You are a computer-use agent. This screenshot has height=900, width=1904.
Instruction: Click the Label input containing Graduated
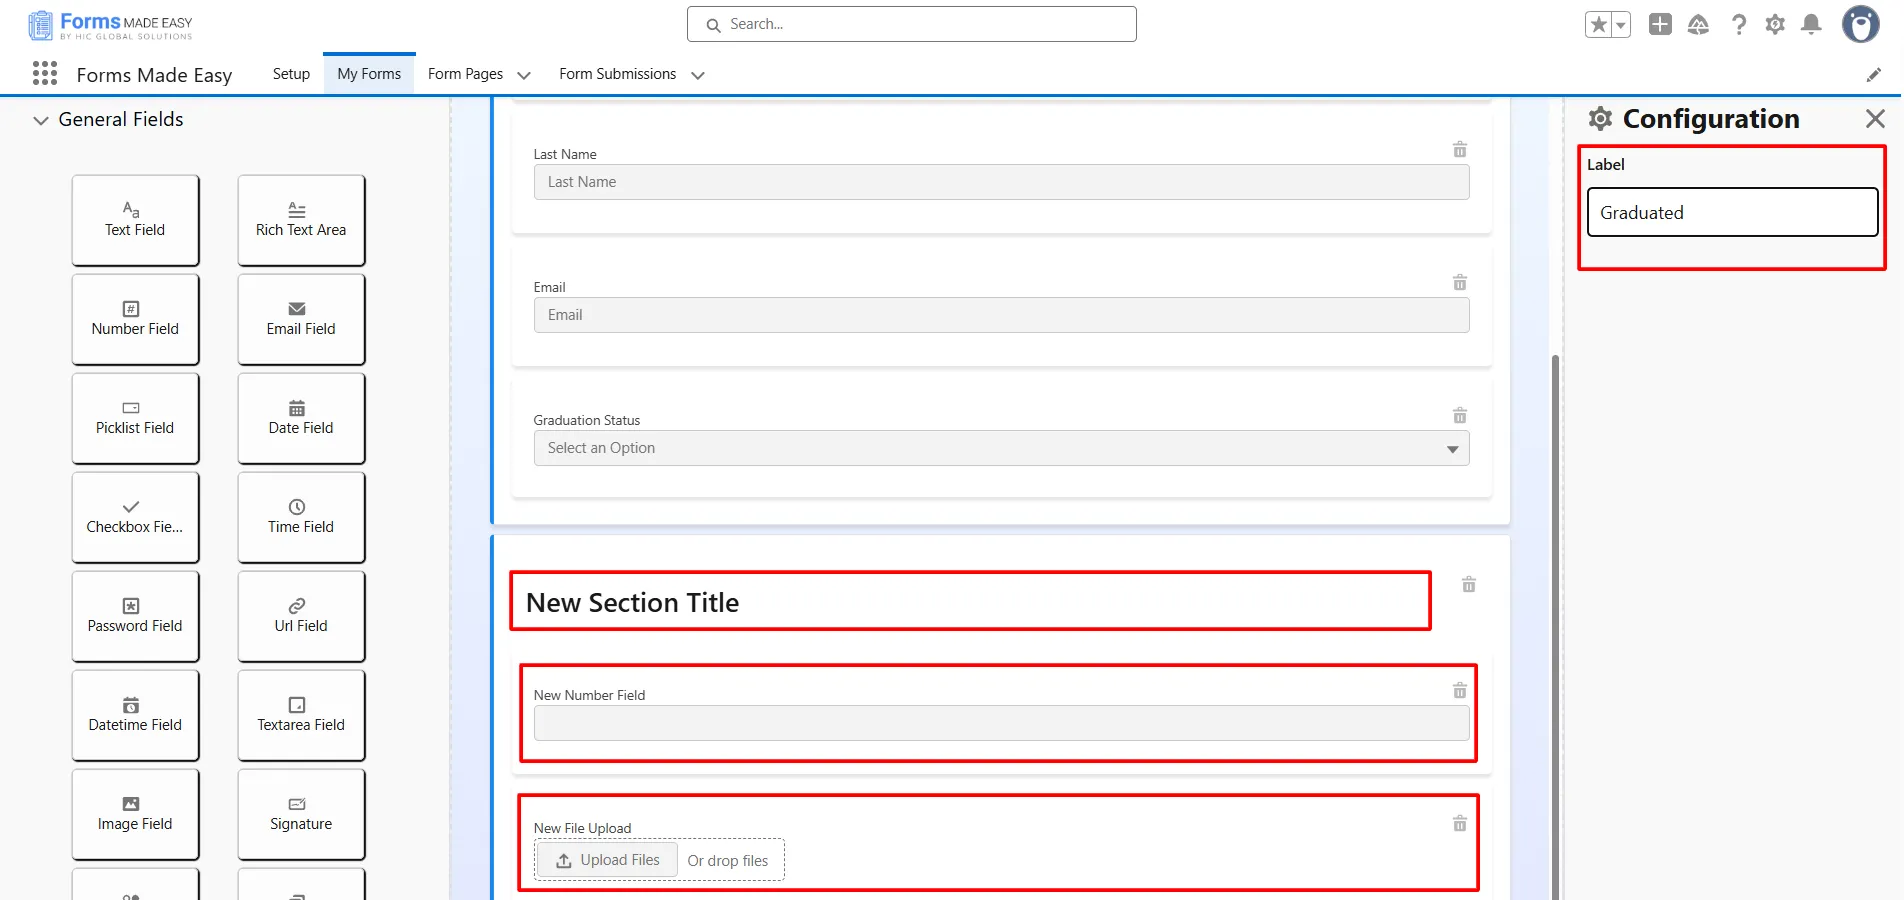click(1732, 212)
